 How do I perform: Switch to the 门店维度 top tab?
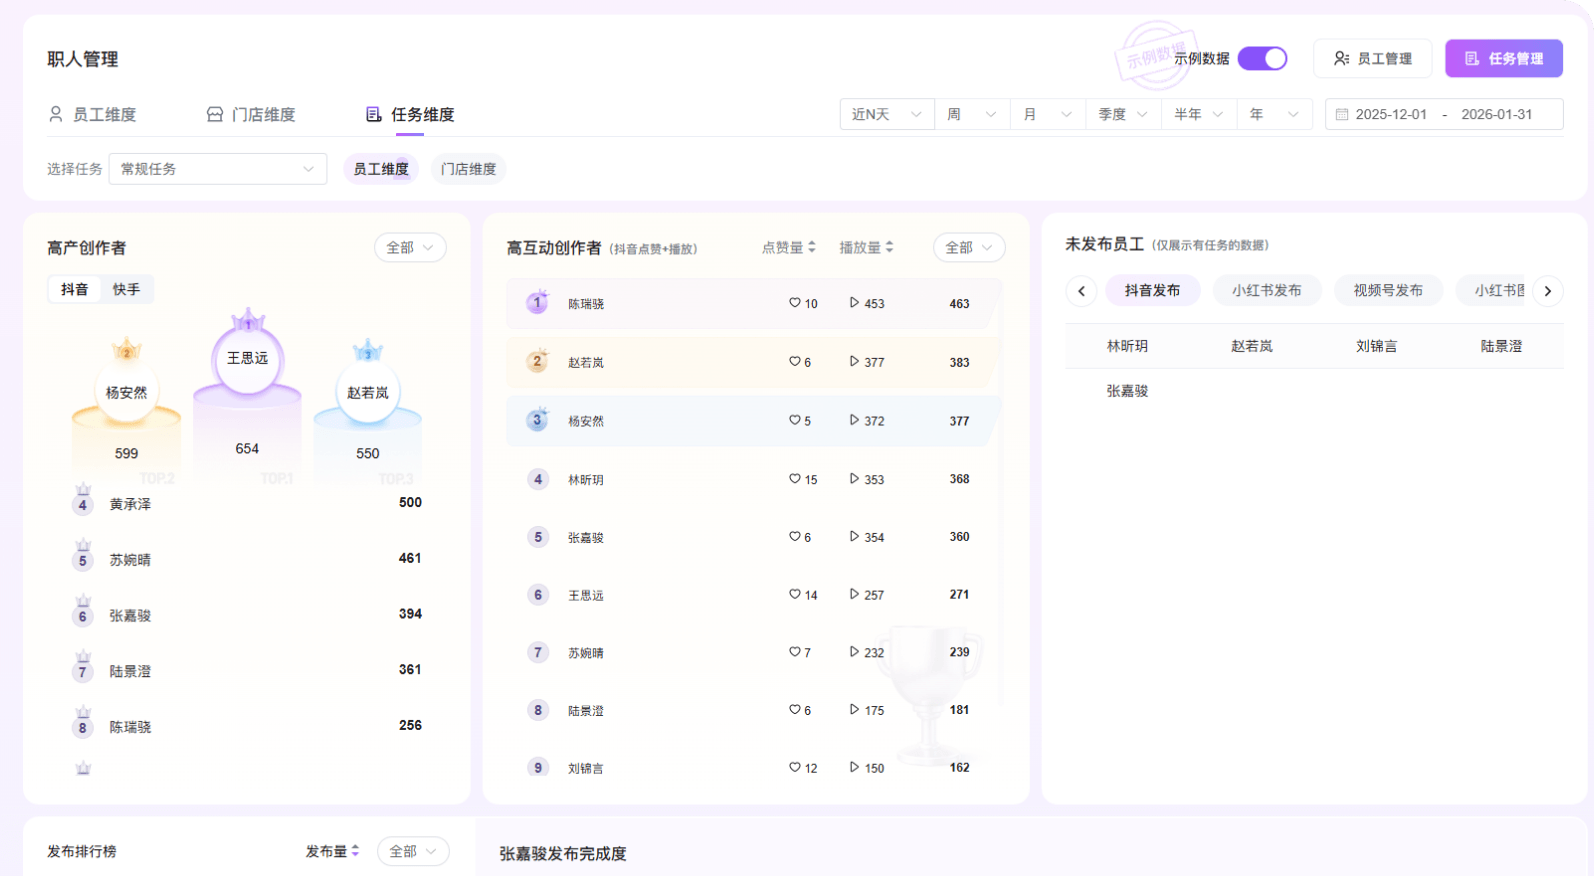pos(251,115)
